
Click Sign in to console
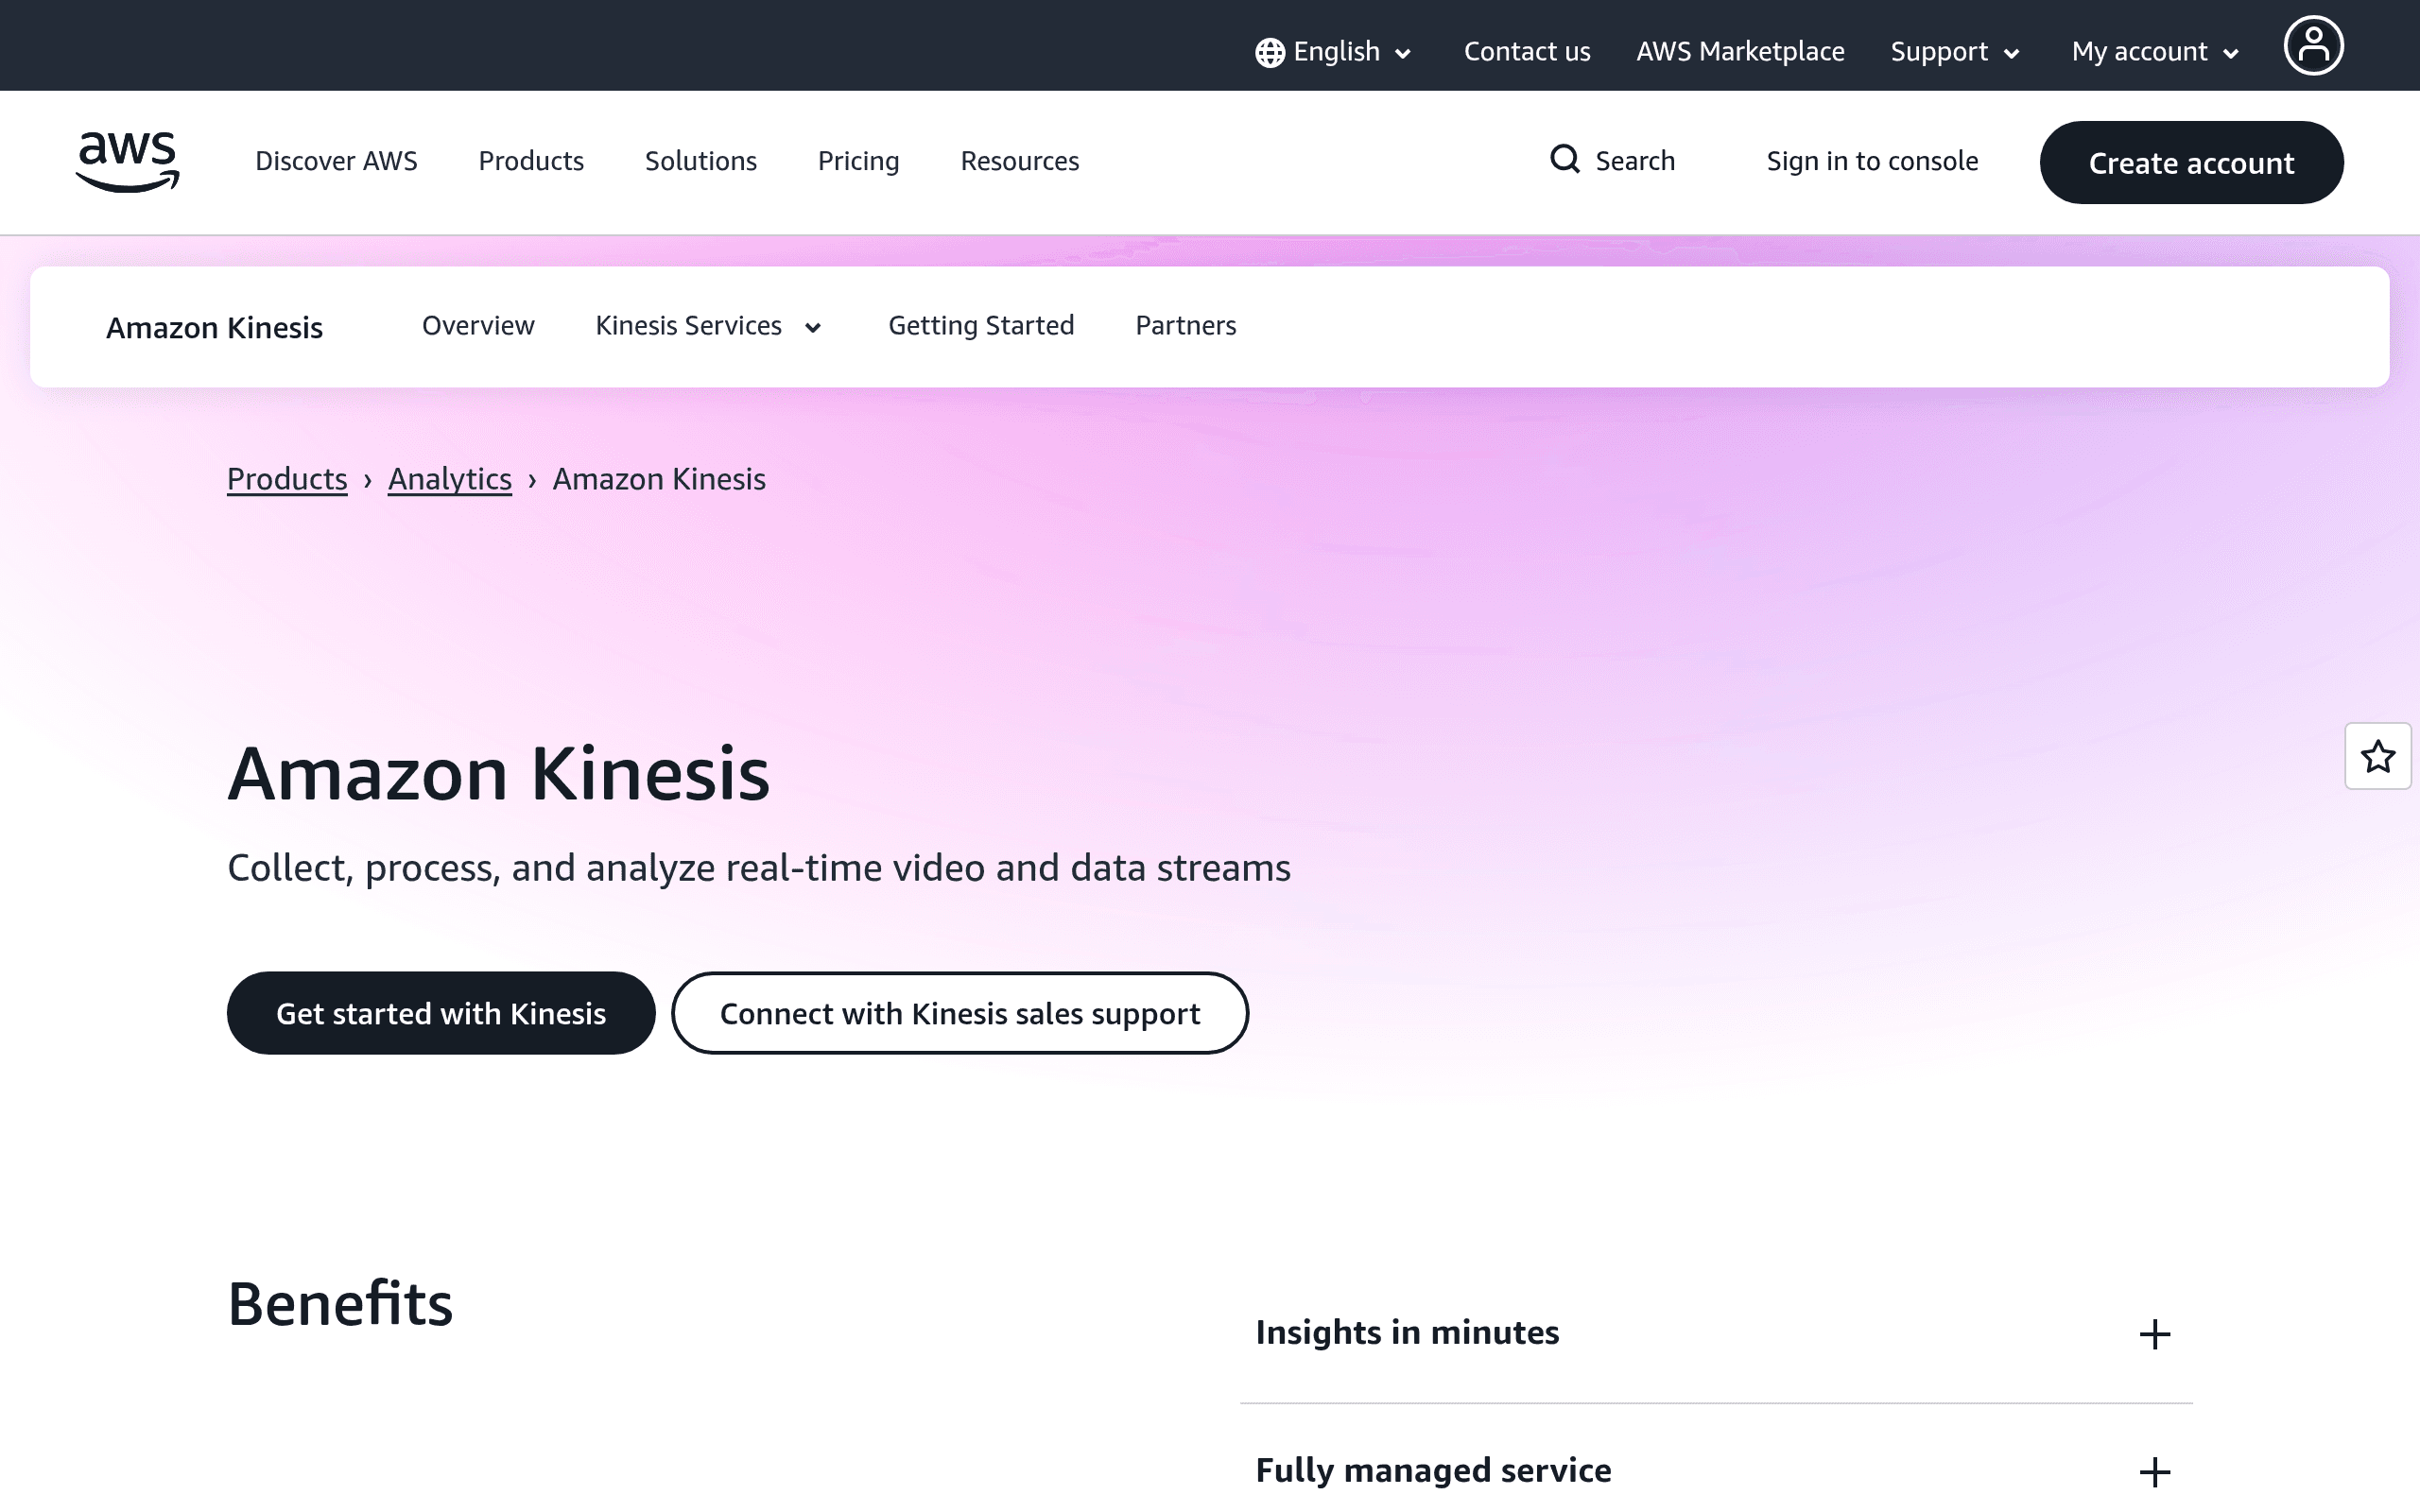[x=1872, y=161]
